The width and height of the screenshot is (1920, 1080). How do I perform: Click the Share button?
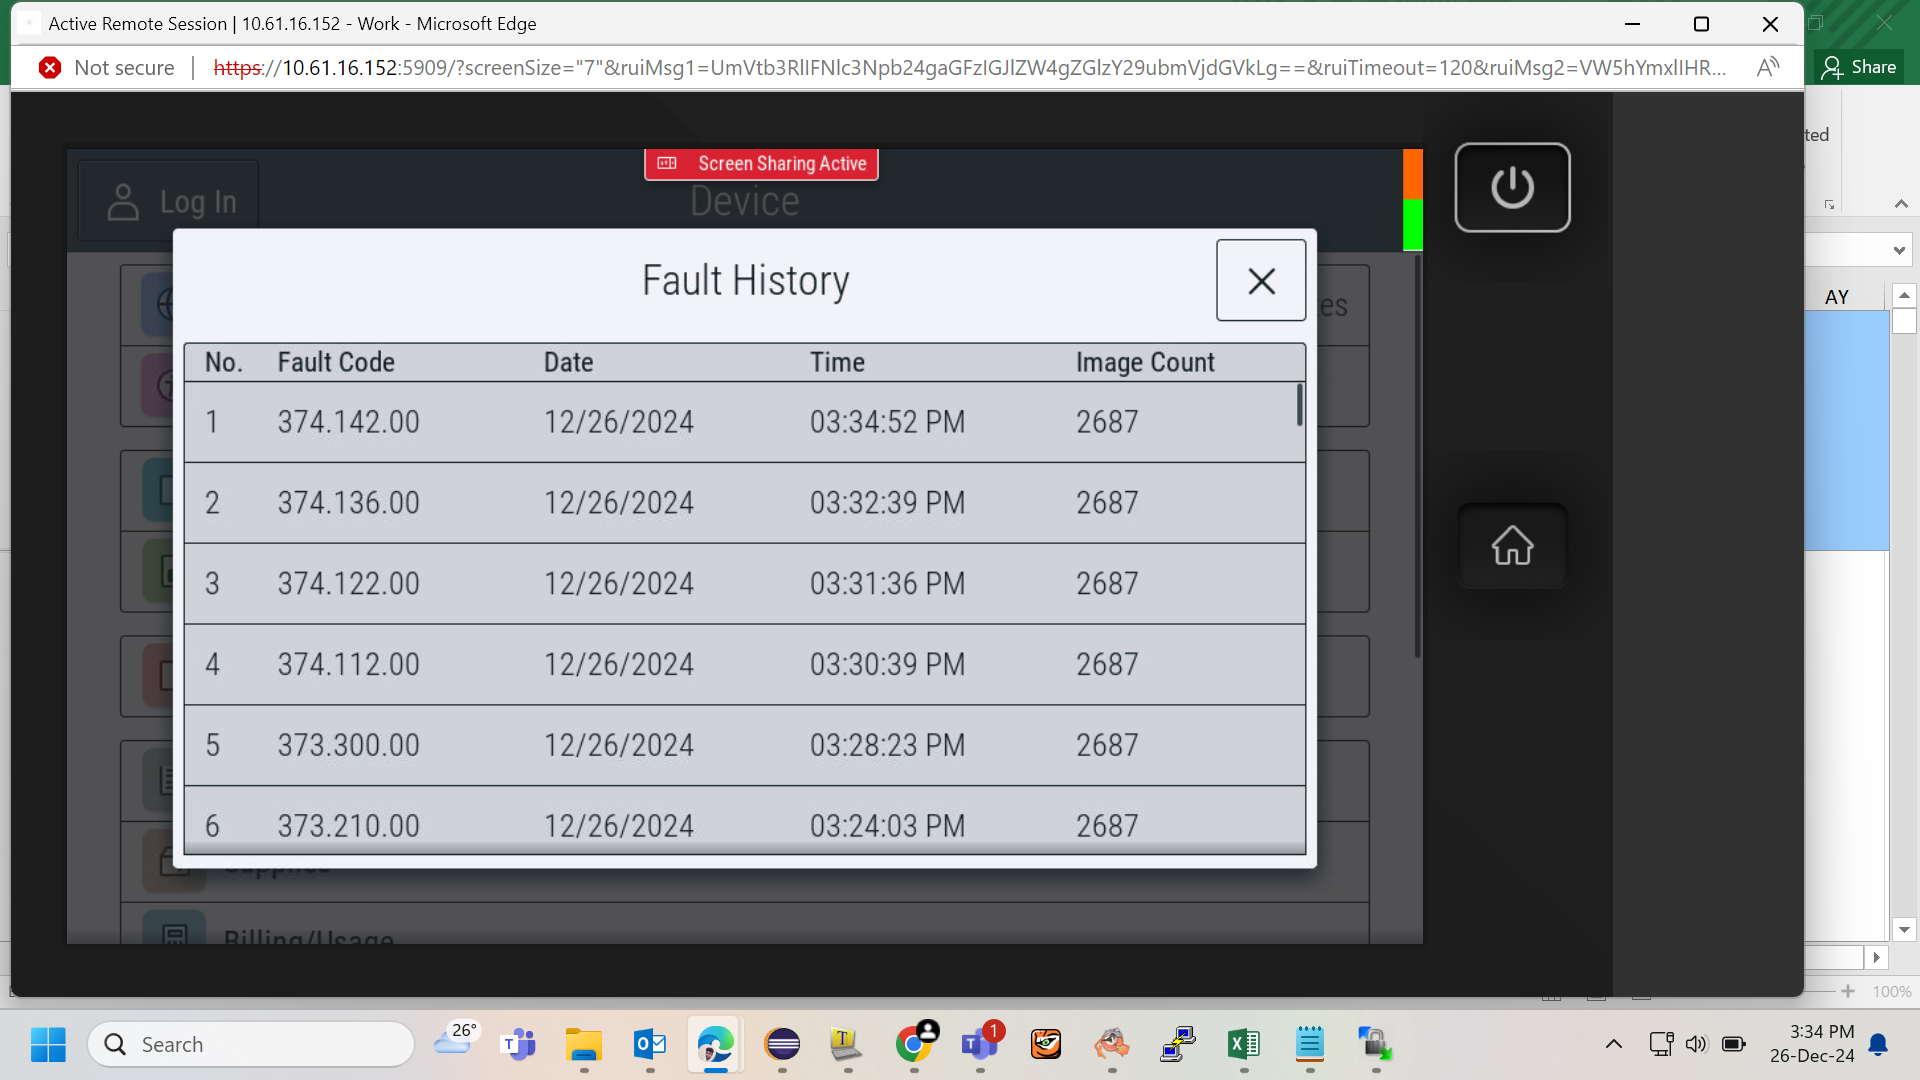click(1859, 67)
